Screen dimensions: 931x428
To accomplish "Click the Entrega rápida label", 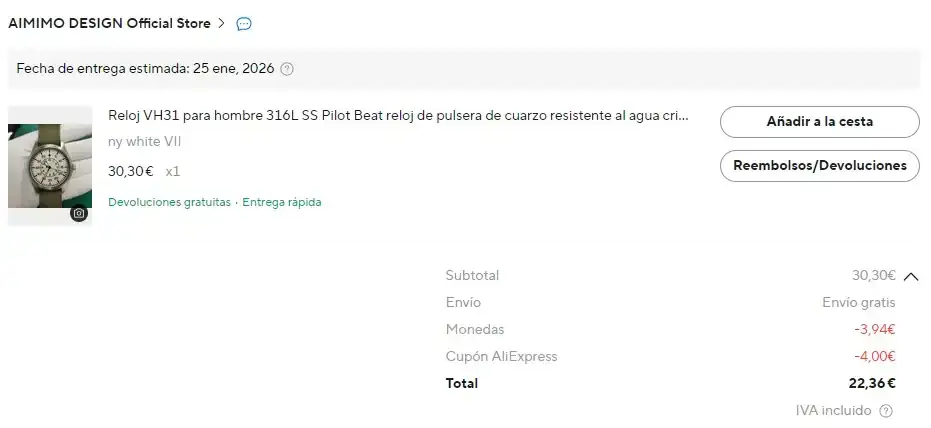I will coord(281,202).
